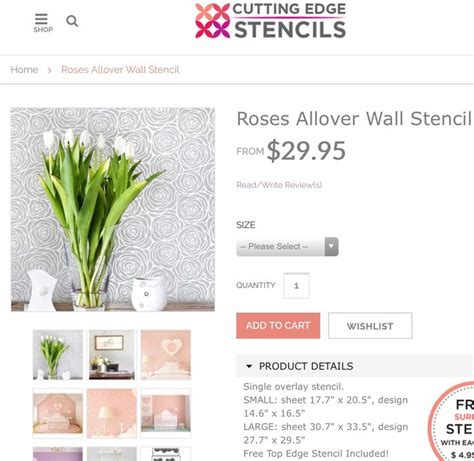Select the pink lamp close-up thumbnail

pyautogui.click(x=112, y=413)
